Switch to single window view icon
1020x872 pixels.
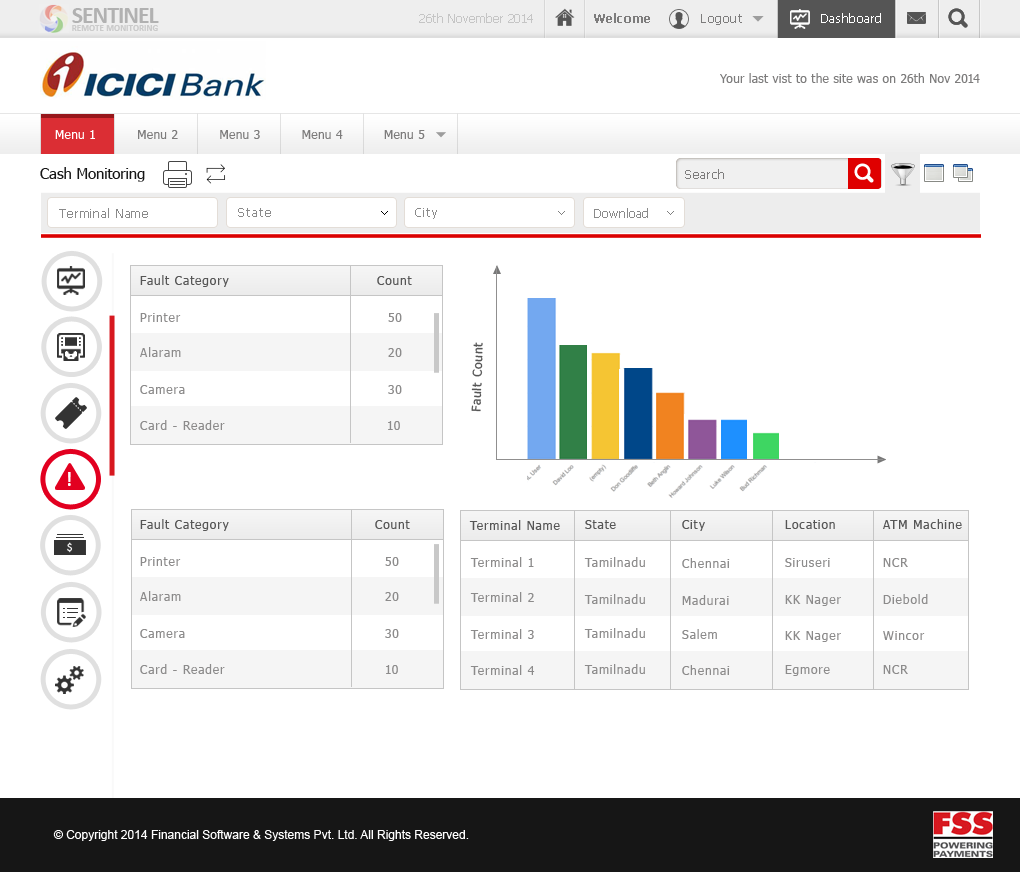pos(934,173)
